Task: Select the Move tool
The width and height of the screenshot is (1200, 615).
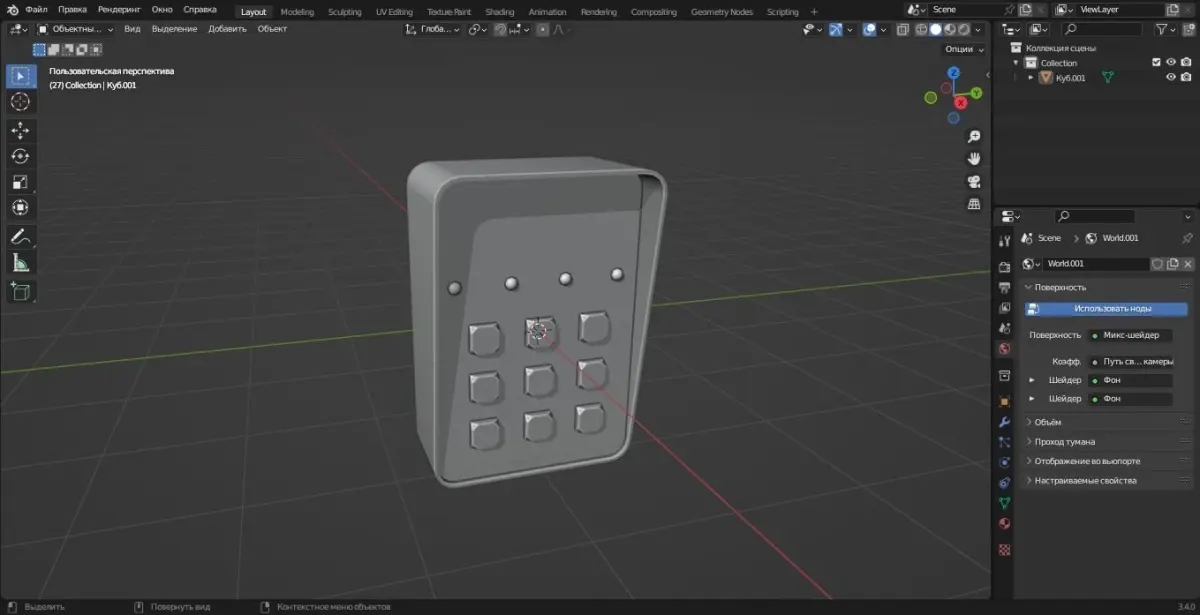Action: pos(20,130)
